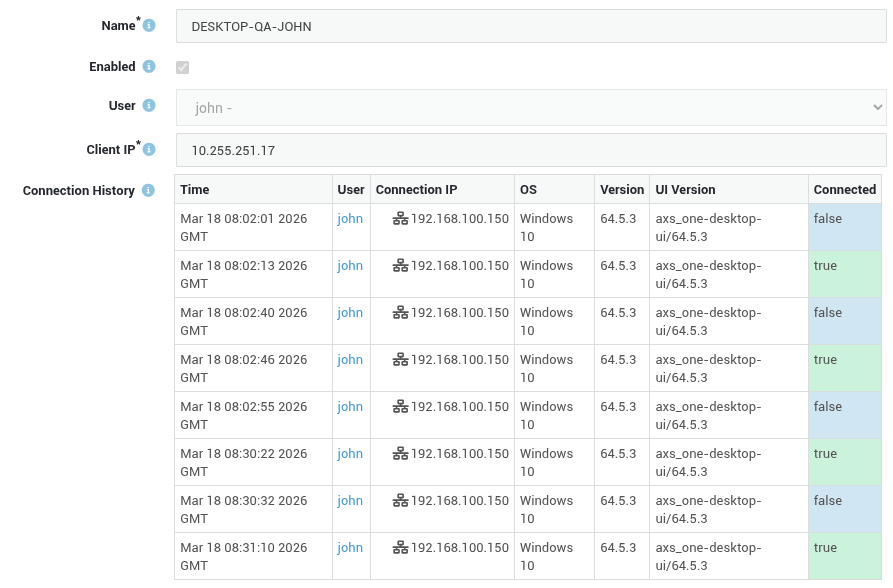Image resolution: width=893 pixels, height=588 pixels.
Task: Click the info icon next to Client IP
Action: pos(149,149)
